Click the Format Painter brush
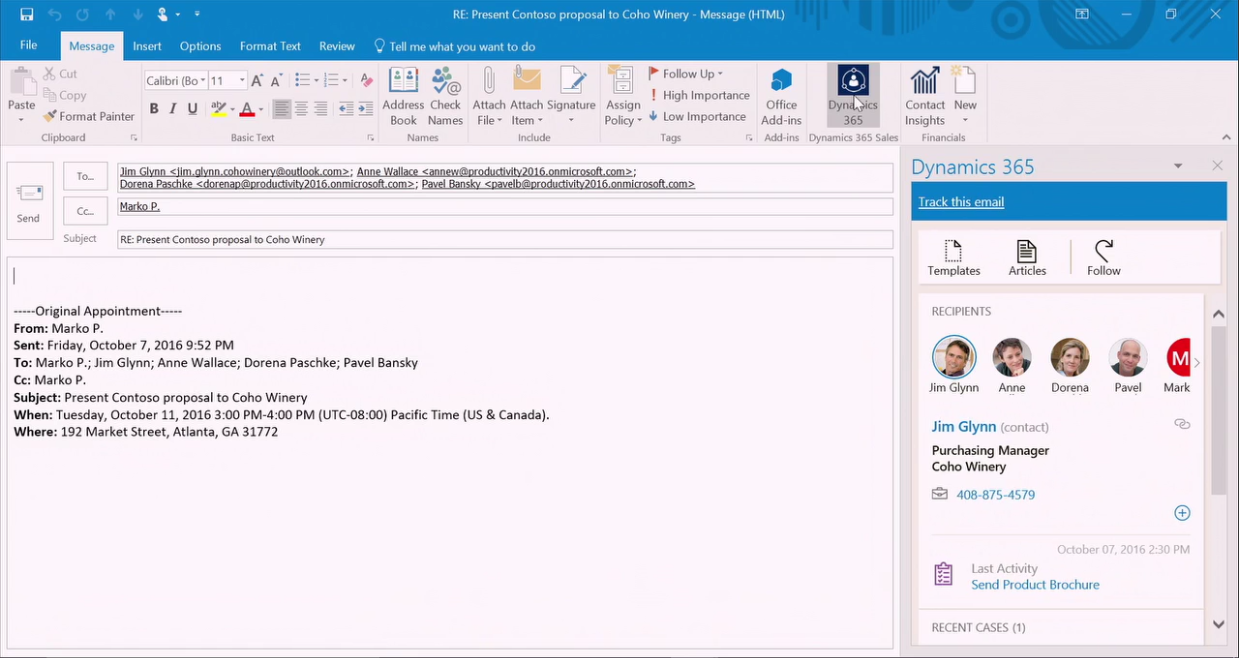1239x658 pixels. 89,116
